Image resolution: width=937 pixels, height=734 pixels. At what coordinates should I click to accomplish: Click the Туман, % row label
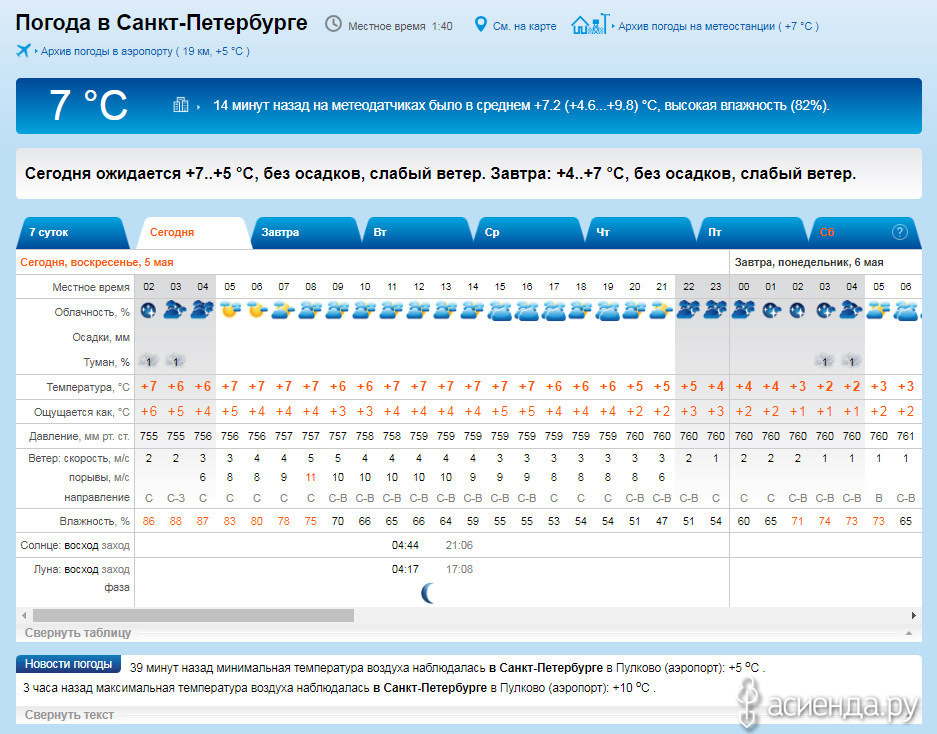(106, 362)
